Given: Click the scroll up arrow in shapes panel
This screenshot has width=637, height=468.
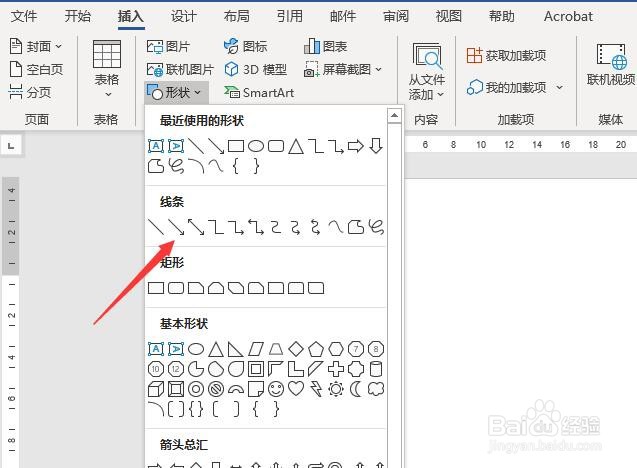Looking at the screenshot, I should tap(394, 116).
